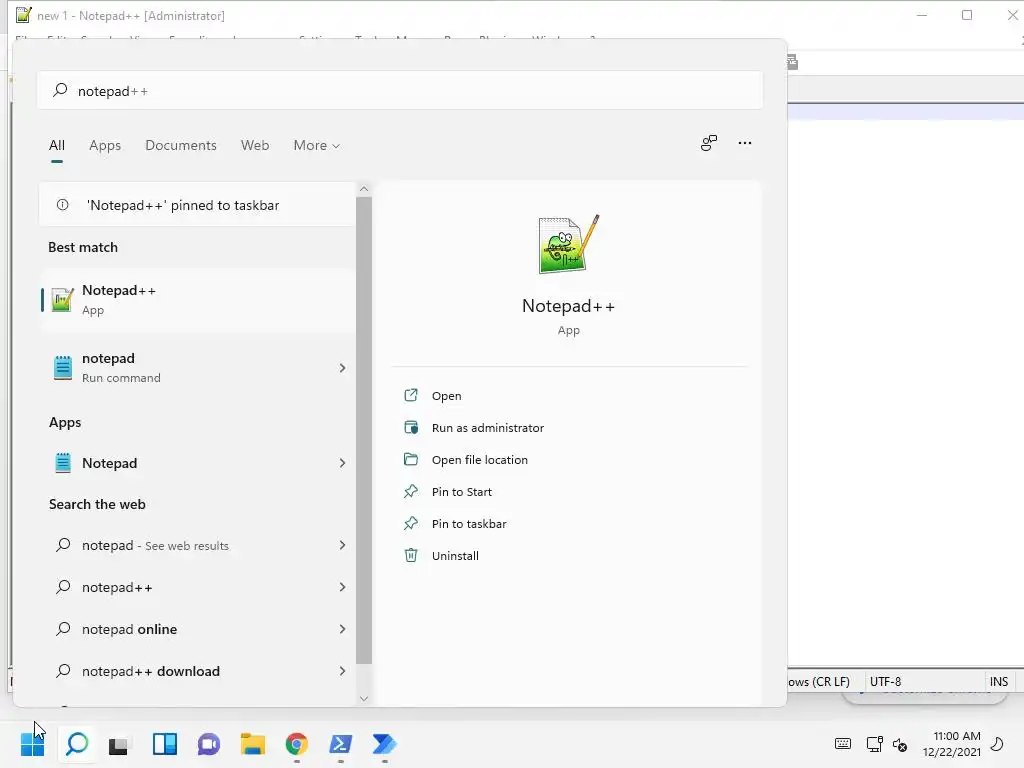Expand the Notepad app result chevron
1024x768 pixels.
[342, 463]
